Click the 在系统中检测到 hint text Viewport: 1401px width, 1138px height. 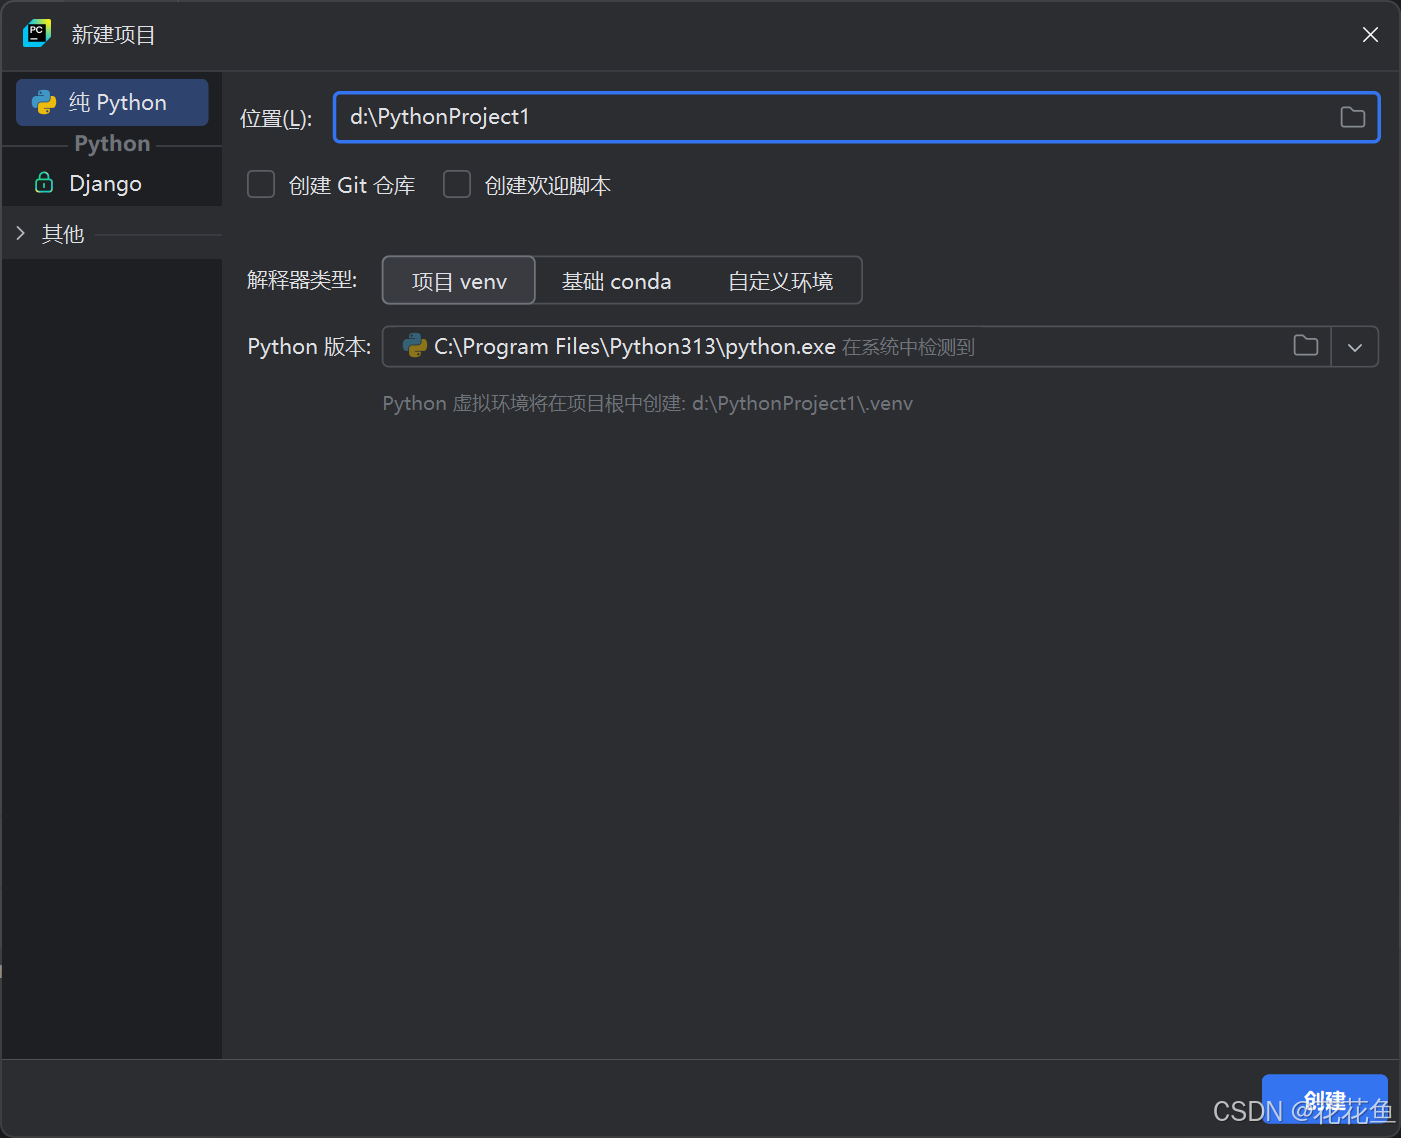pyautogui.click(x=908, y=347)
